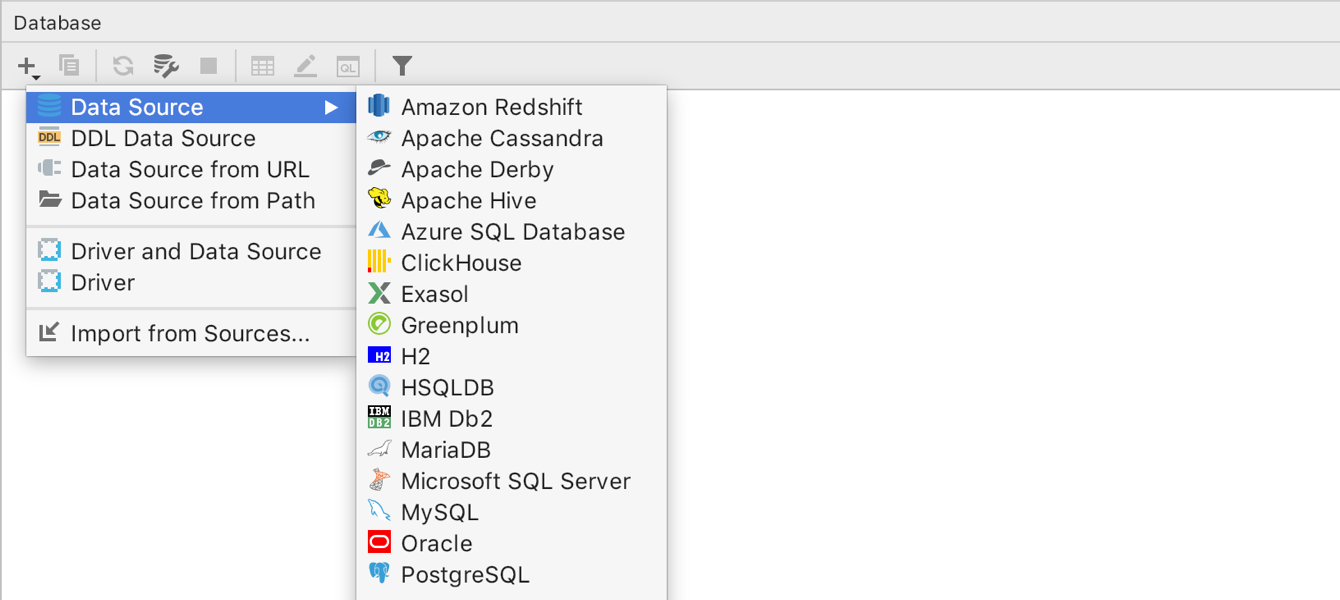The image size is (1340, 600).
Task: Open the data editor table icon
Action: [x=262, y=65]
